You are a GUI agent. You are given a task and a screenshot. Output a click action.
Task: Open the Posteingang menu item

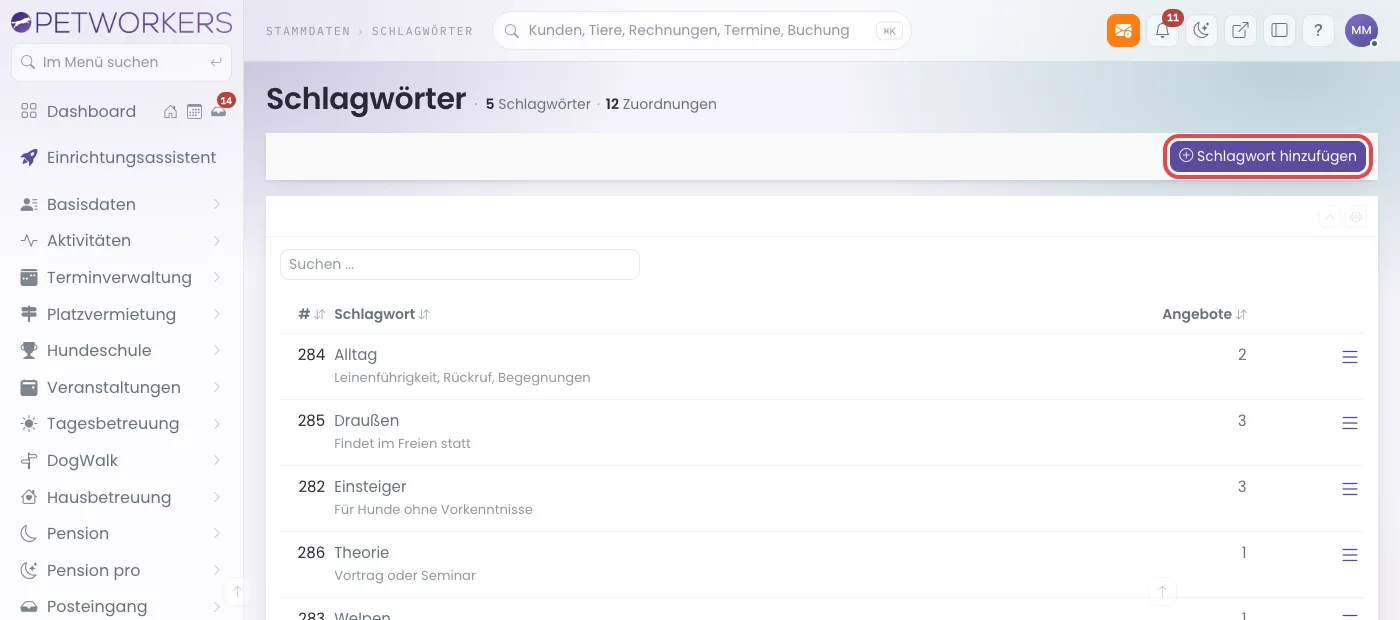coord(121,607)
